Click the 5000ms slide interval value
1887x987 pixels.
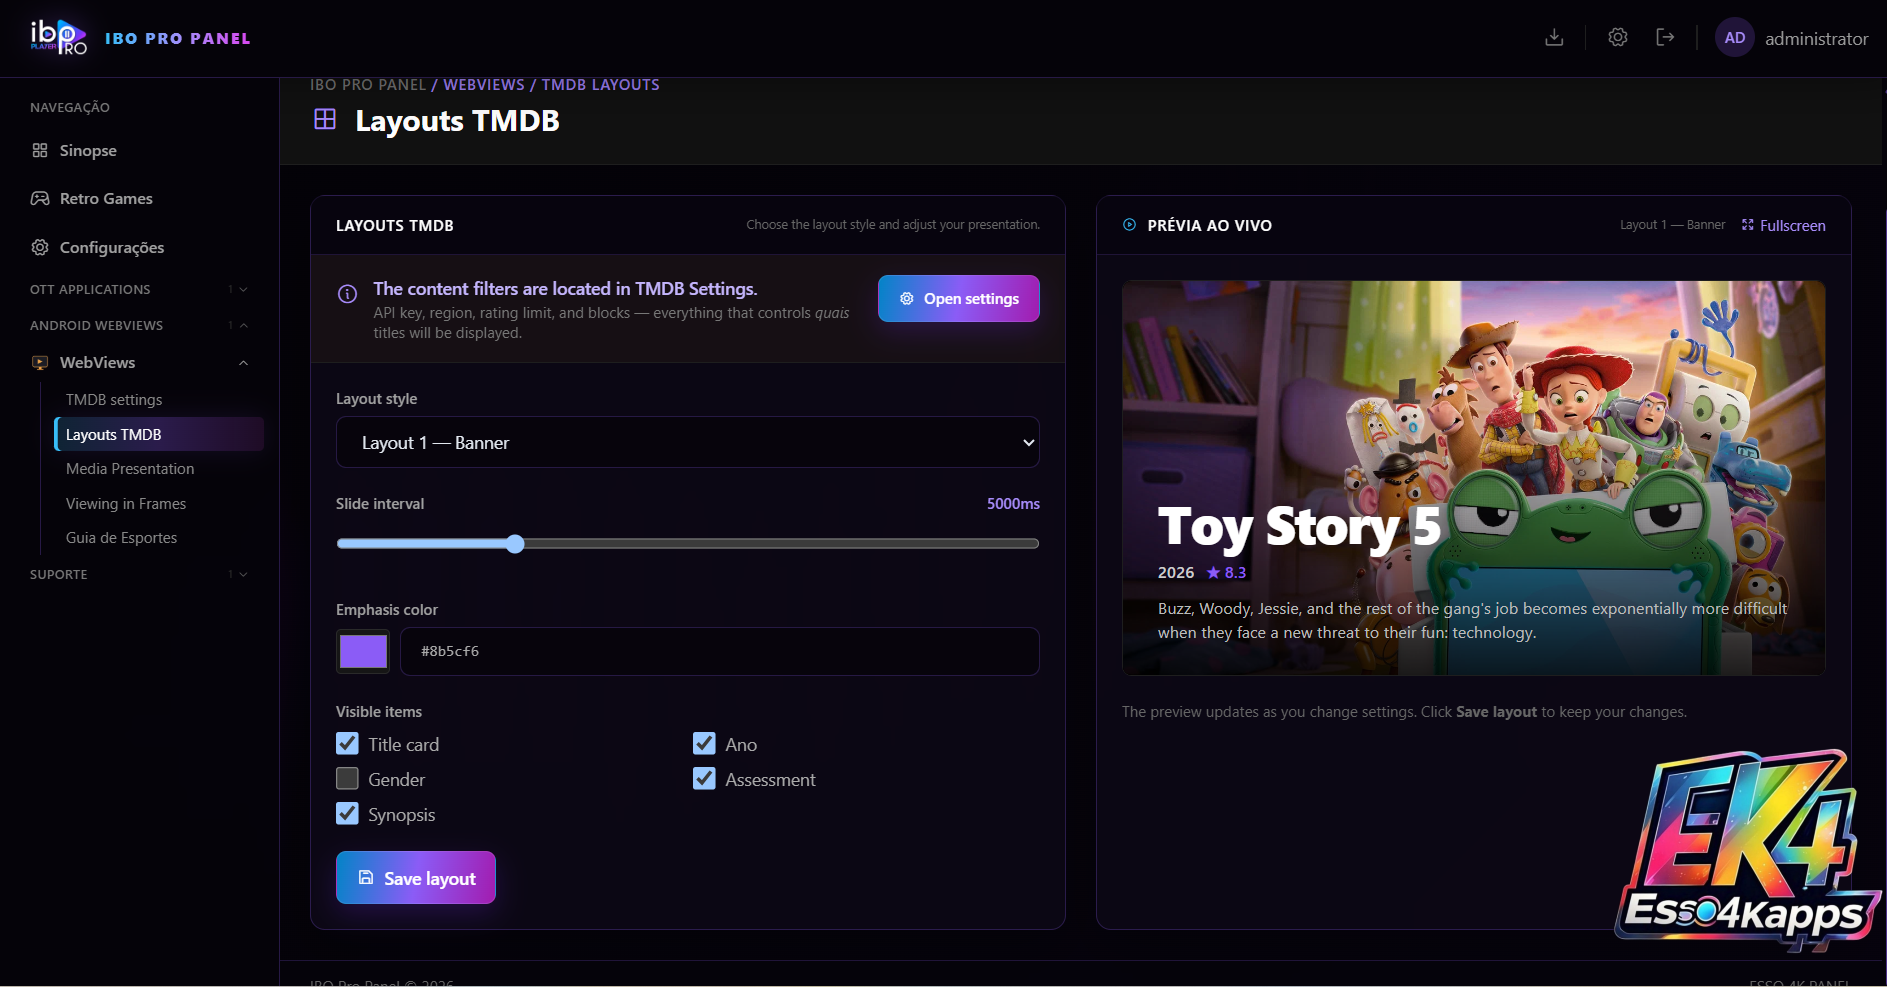click(1013, 504)
